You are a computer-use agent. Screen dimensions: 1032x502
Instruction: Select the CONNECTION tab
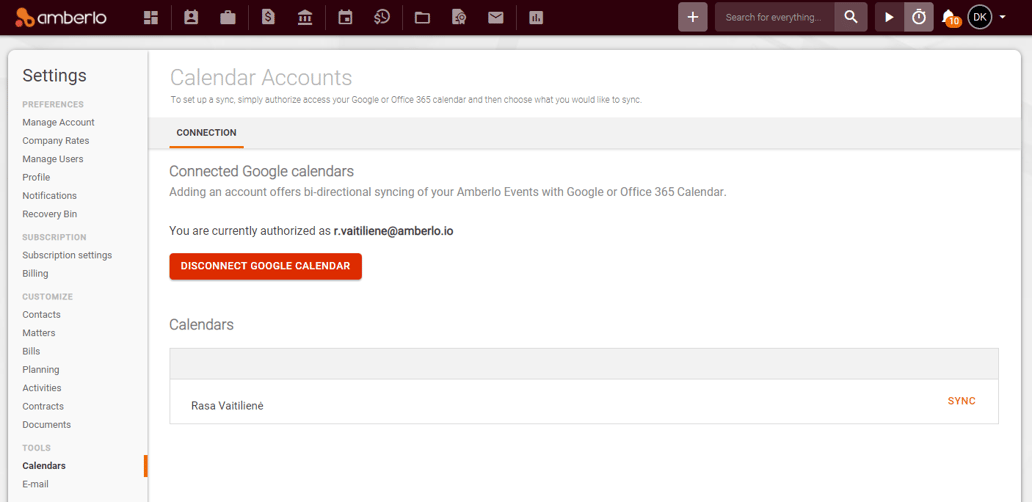207,132
